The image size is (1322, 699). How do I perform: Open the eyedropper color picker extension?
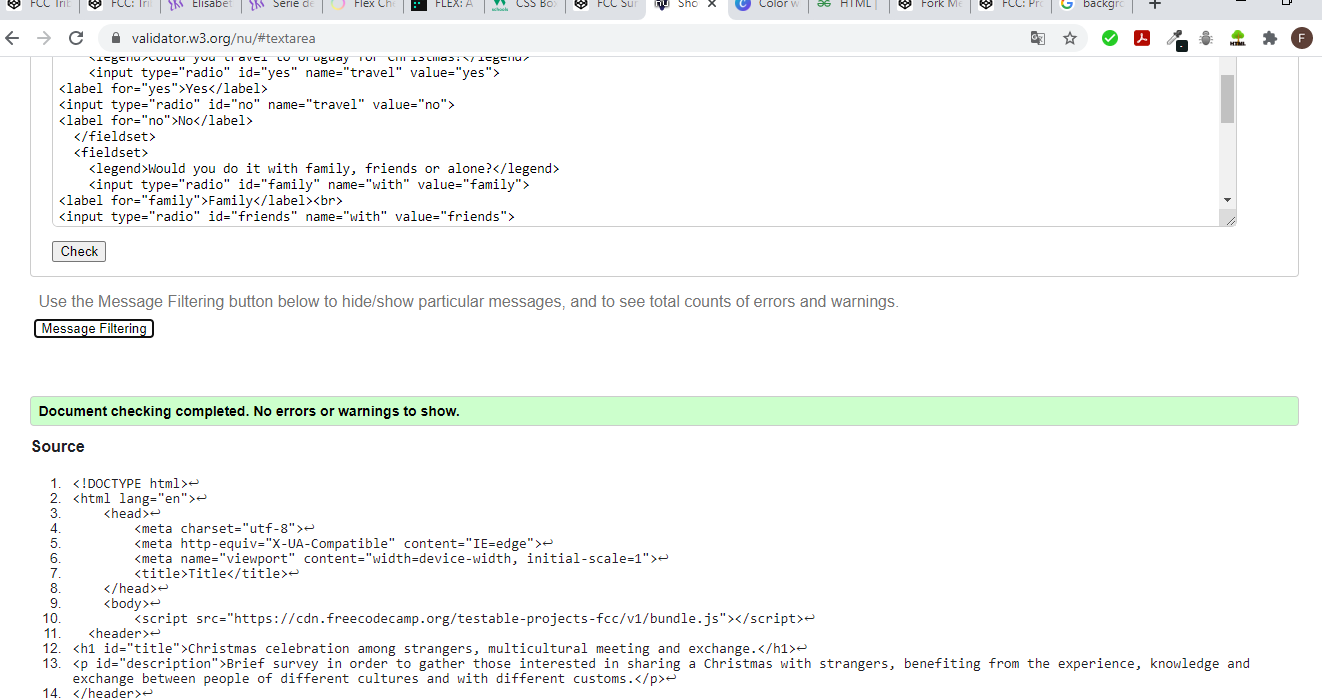coord(1176,39)
